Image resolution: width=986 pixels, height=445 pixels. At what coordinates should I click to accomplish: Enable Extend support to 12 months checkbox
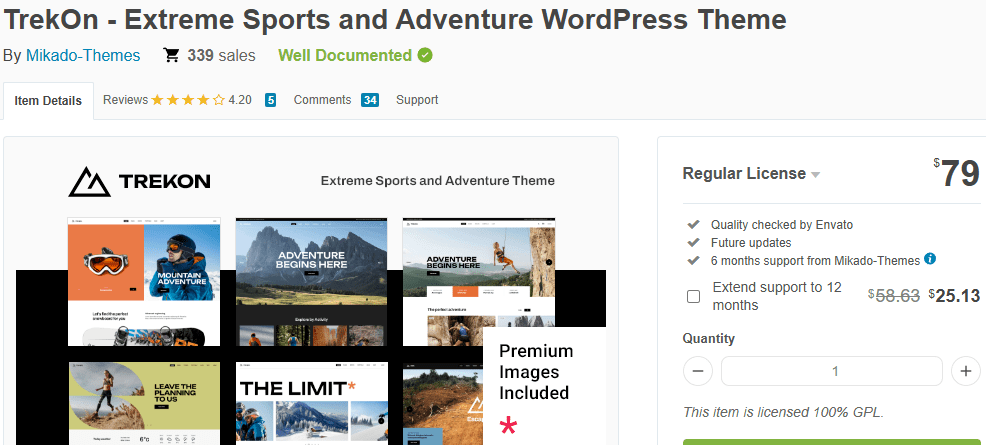coord(694,297)
